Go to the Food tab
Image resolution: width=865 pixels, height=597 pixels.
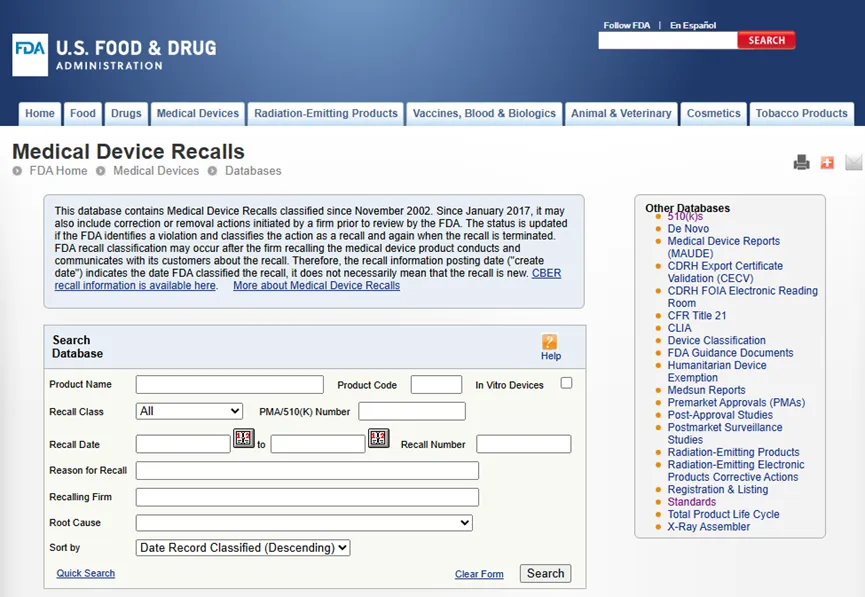pos(83,114)
